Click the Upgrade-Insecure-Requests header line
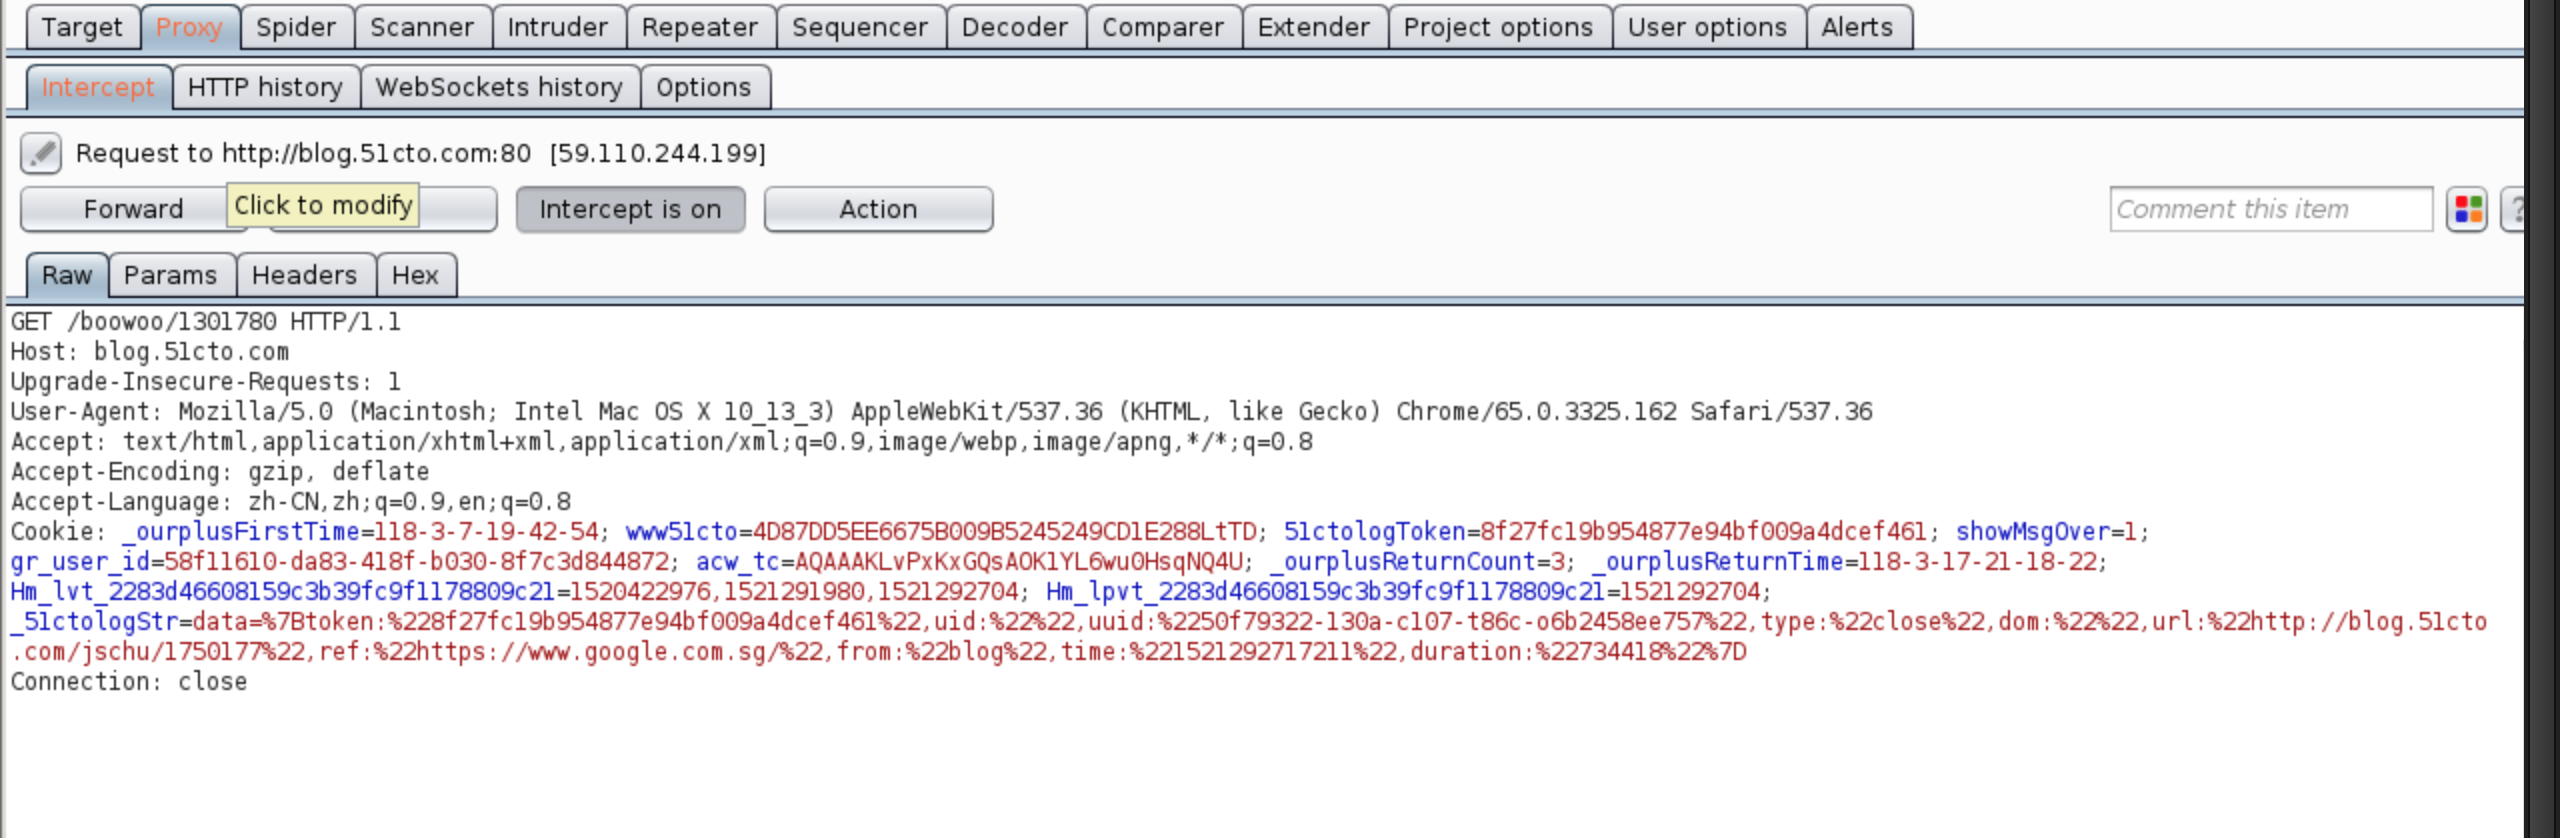The image size is (2560, 838). coord(206,382)
